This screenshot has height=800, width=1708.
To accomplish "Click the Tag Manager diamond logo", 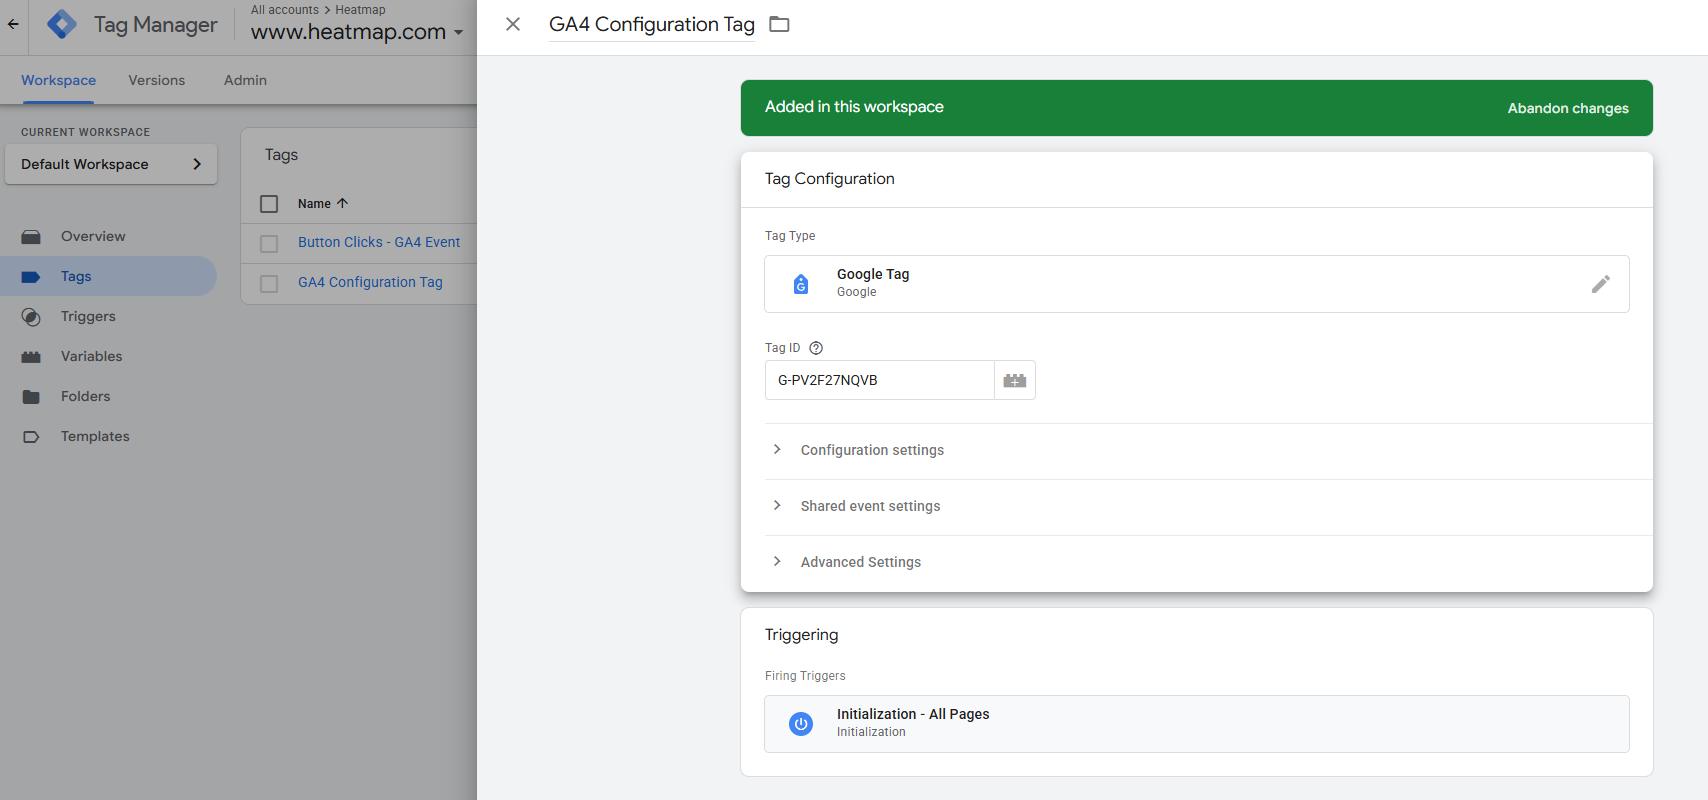I will click(62, 24).
